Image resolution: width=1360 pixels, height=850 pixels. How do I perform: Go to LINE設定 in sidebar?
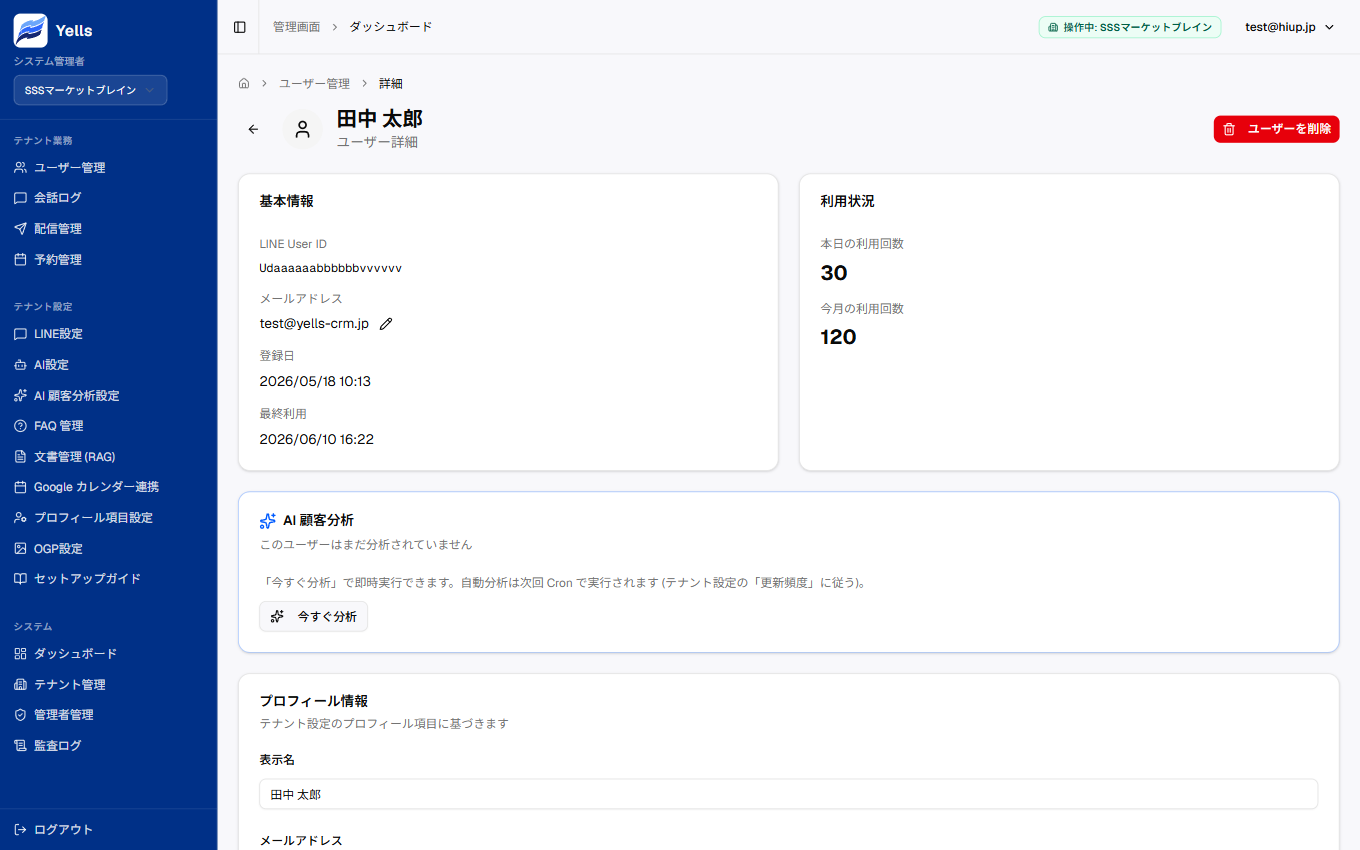click(108, 334)
